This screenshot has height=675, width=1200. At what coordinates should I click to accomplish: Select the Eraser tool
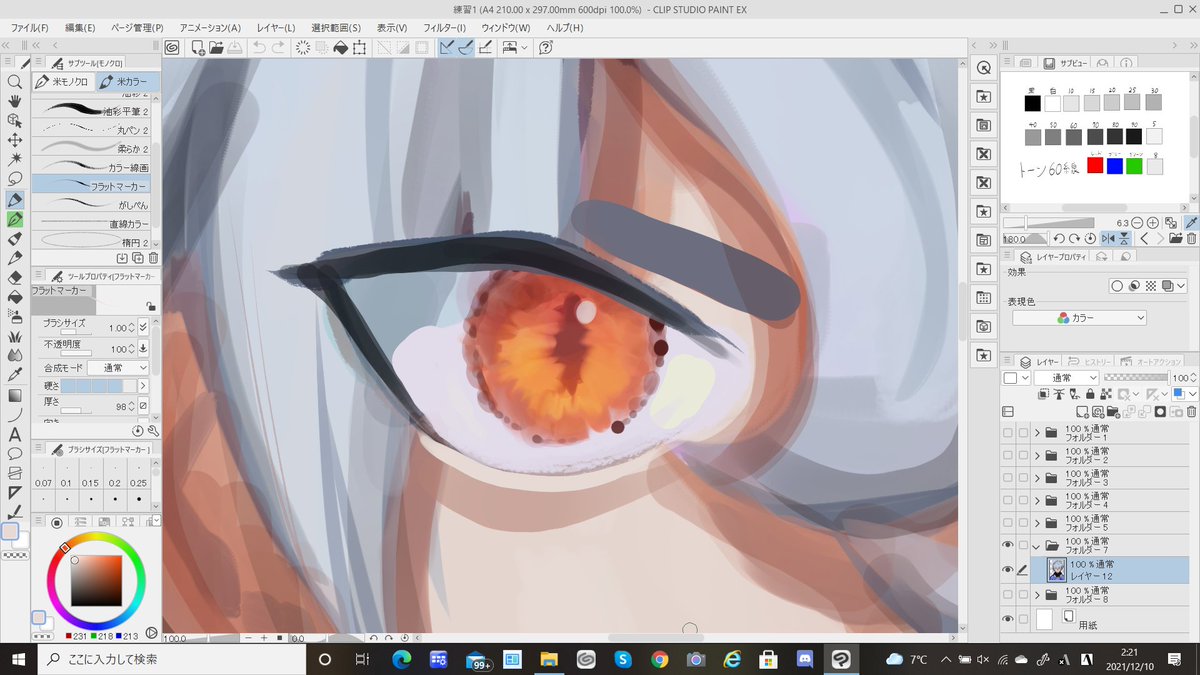pos(15,277)
